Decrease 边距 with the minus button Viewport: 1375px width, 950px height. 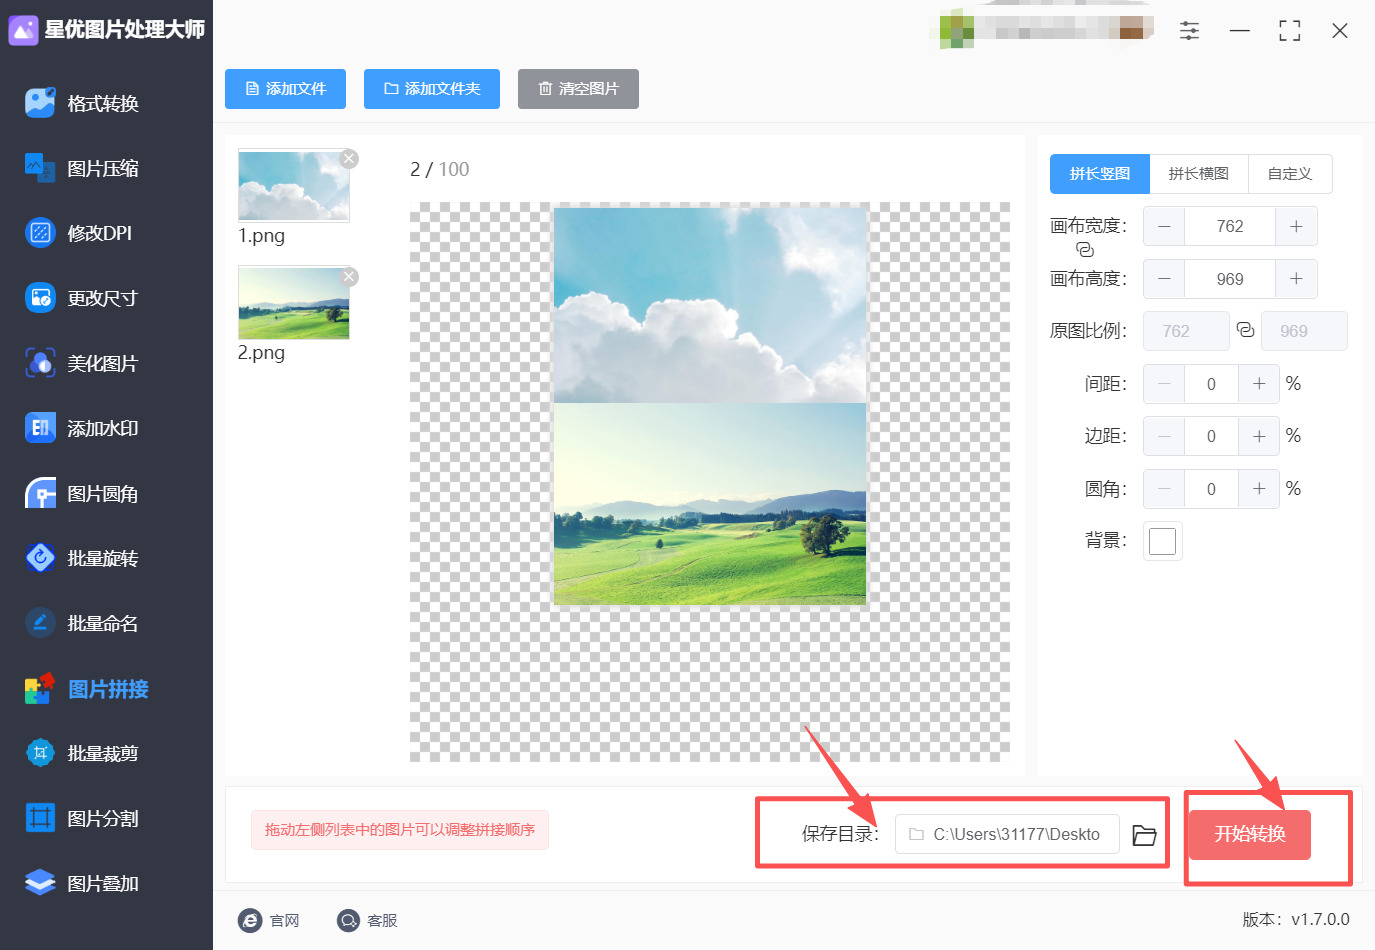pyautogui.click(x=1164, y=436)
